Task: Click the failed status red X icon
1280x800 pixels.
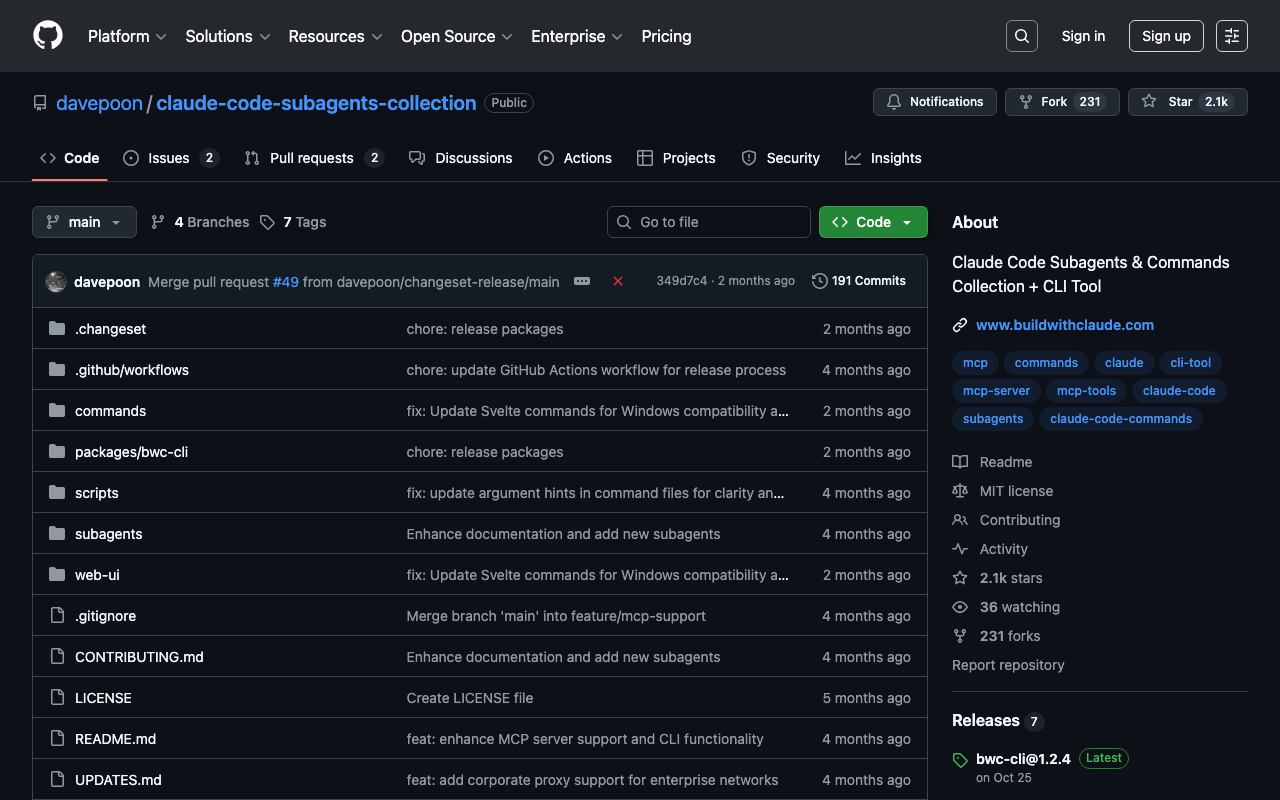Action: [x=618, y=281]
